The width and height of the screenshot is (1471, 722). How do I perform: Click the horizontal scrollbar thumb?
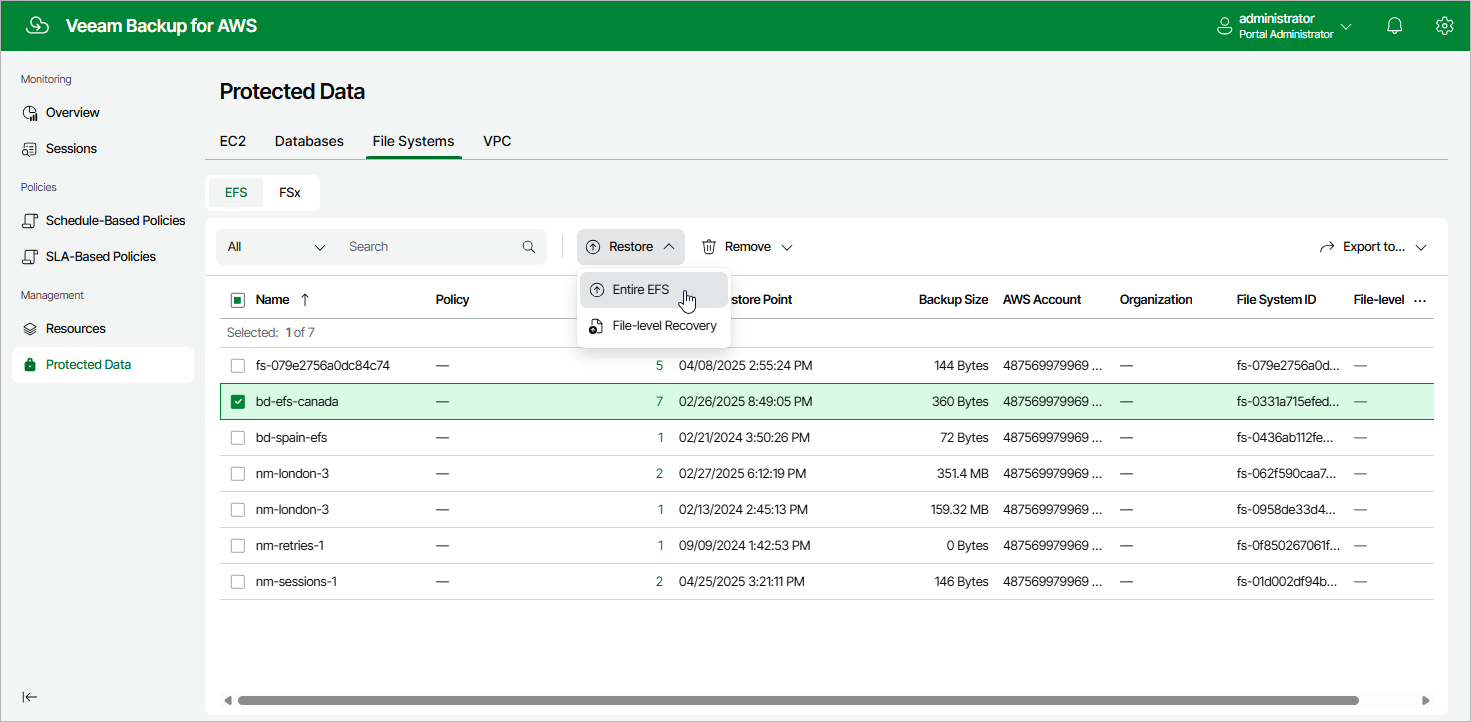click(798, 701)
